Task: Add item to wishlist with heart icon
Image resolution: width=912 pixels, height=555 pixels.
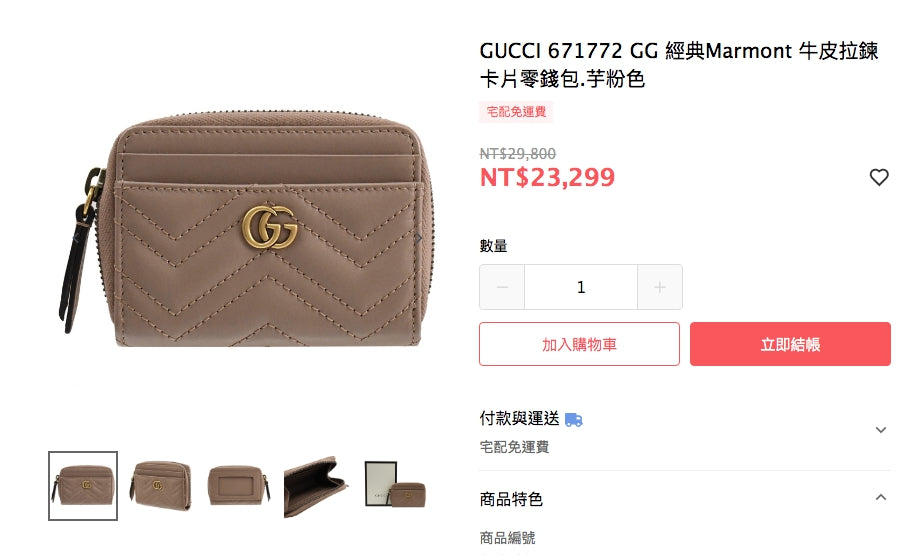Action: [x=879, y=177]
